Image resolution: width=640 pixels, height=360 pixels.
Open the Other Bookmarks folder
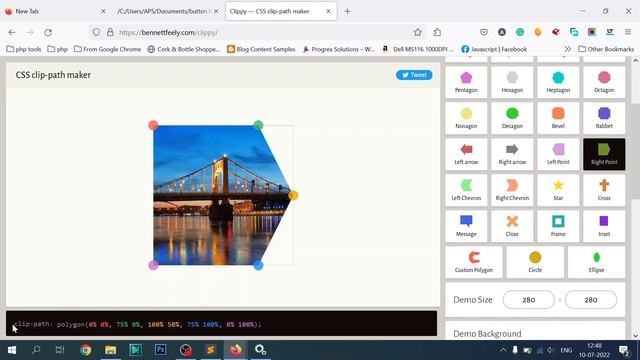(x=606, y=49)
